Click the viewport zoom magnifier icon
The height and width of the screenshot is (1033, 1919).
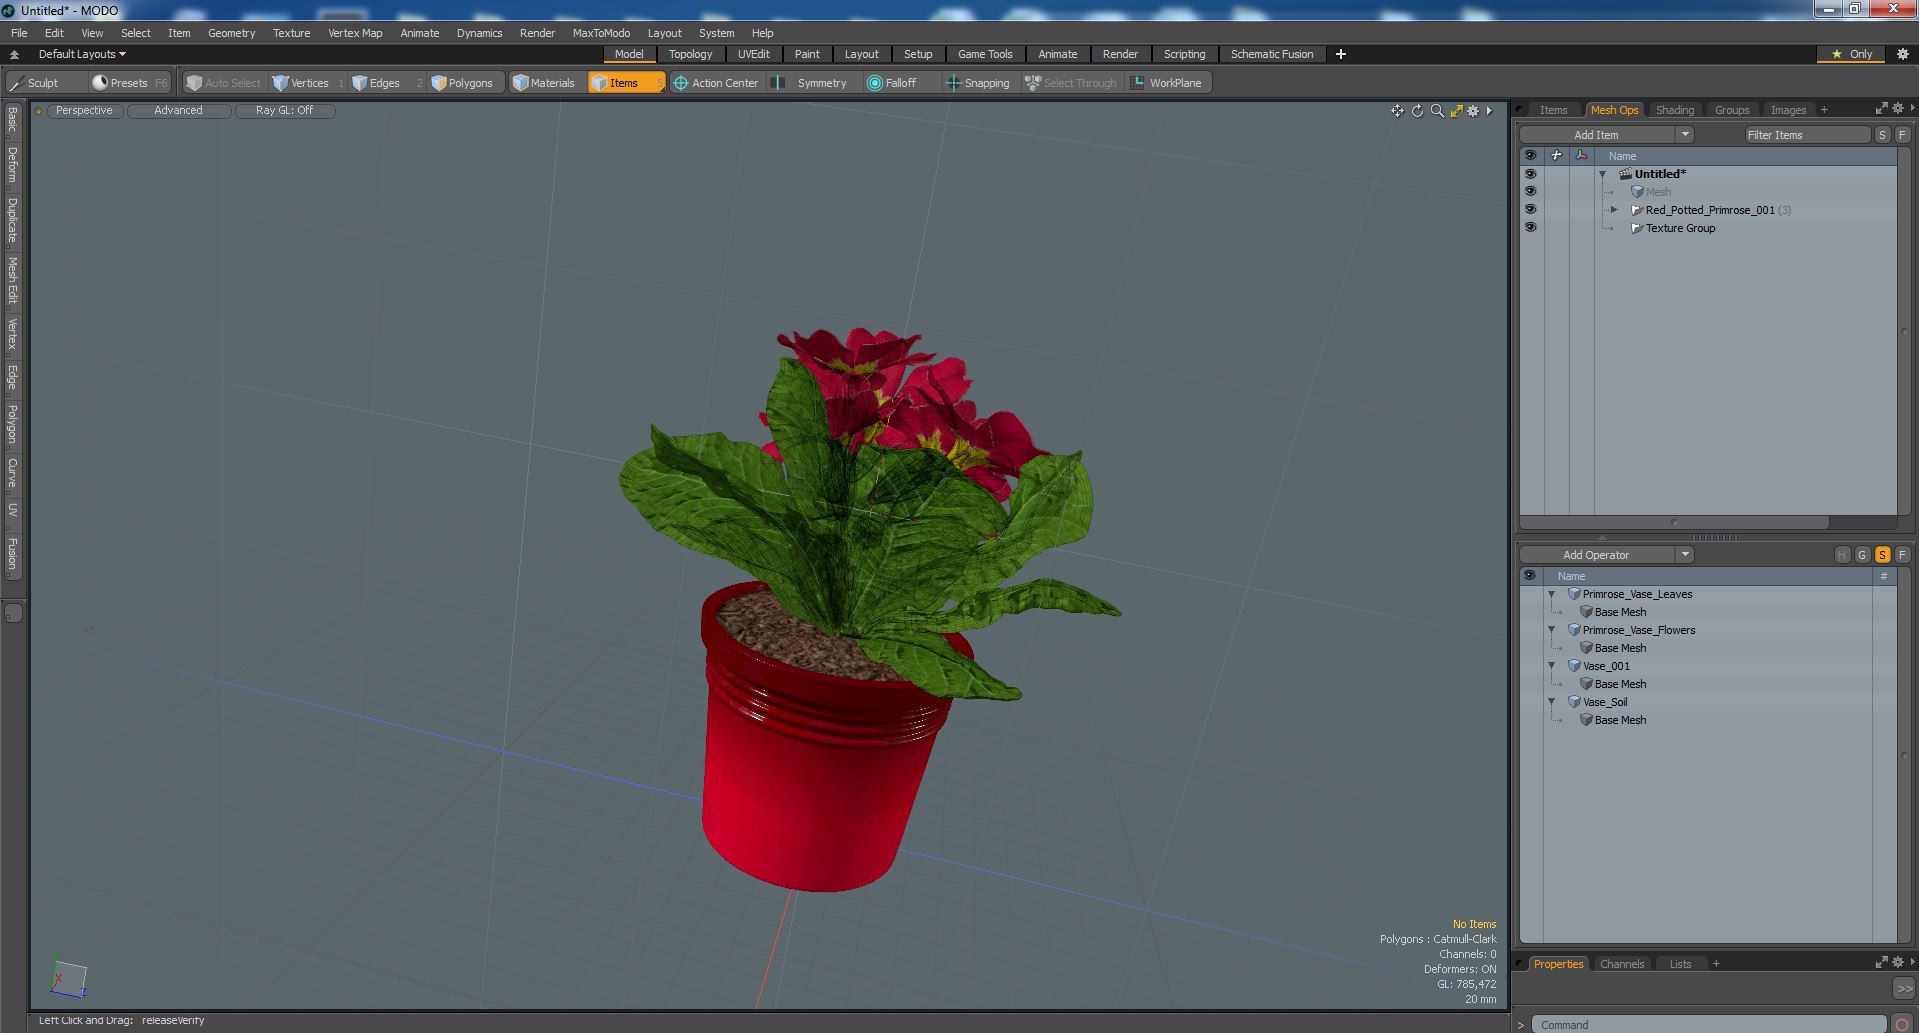(1437, 111)
